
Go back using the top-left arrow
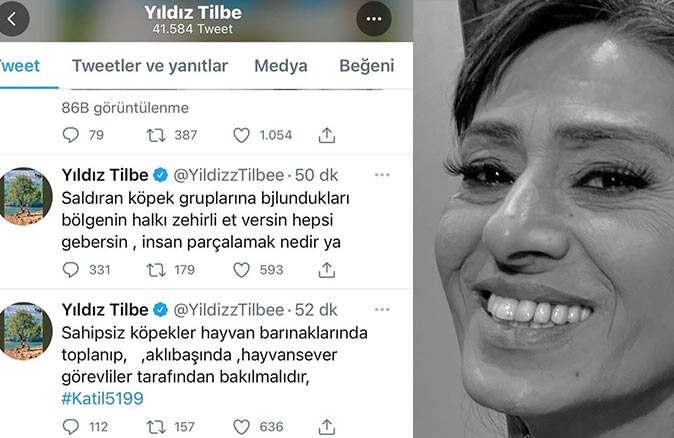point(13,19)
